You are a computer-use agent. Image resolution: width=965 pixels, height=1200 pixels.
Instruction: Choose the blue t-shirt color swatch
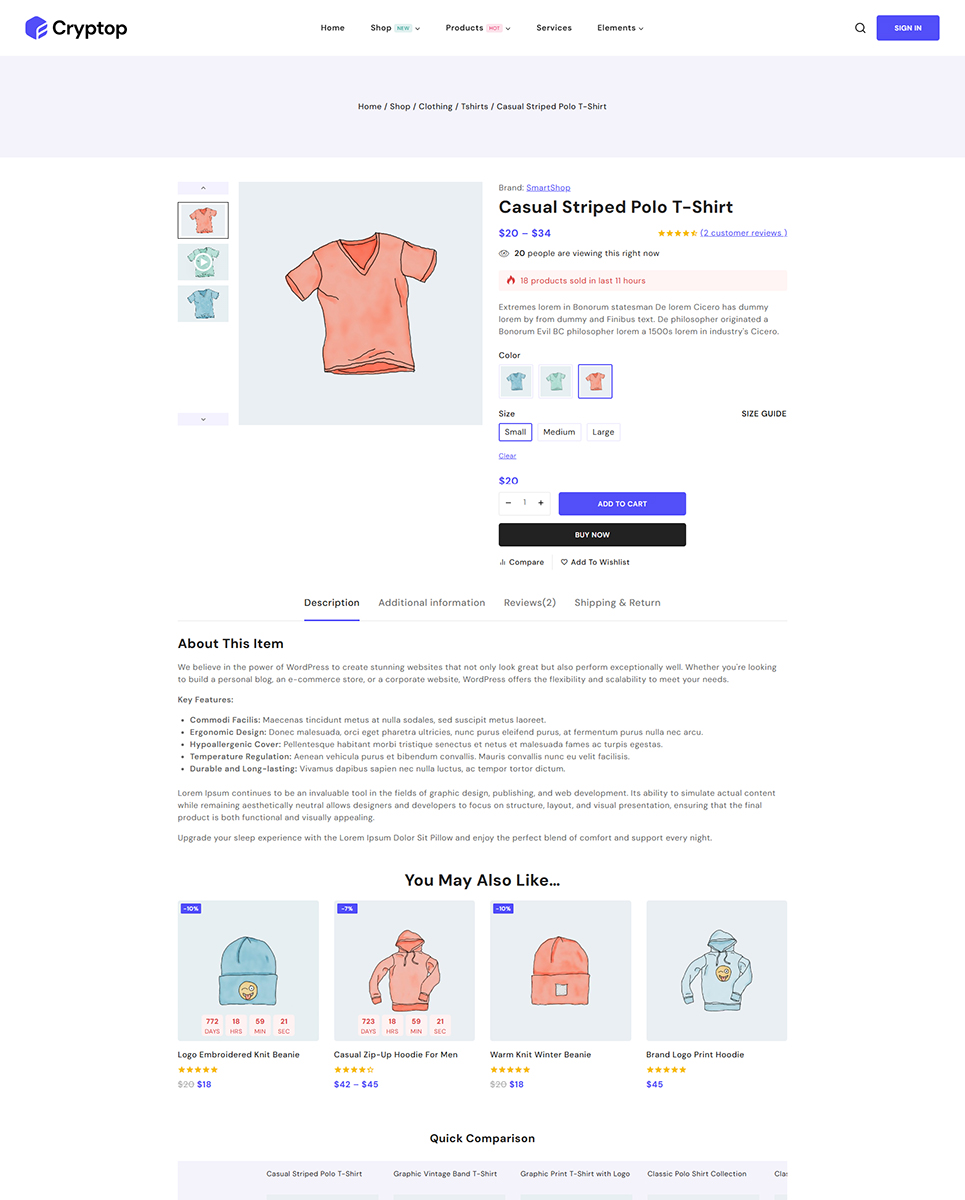[x=516, y=381]
